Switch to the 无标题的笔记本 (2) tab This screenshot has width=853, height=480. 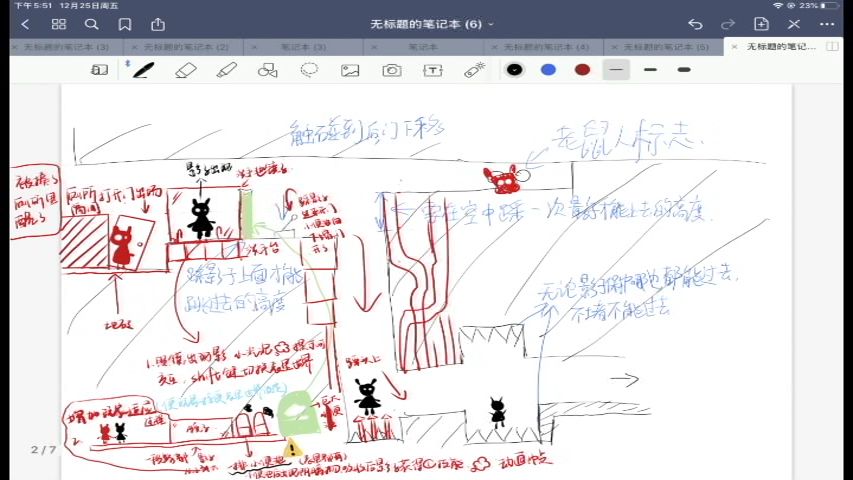(x=185, y=47)
